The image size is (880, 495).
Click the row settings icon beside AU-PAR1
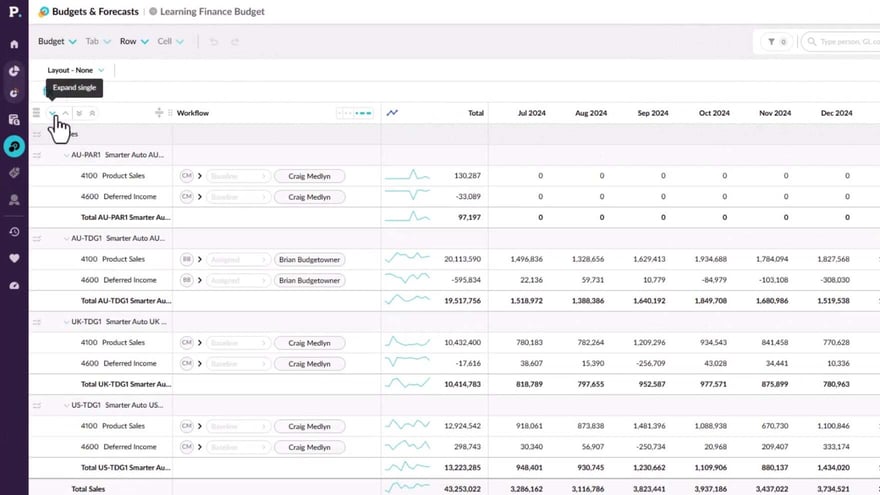[x=37, y=155]
